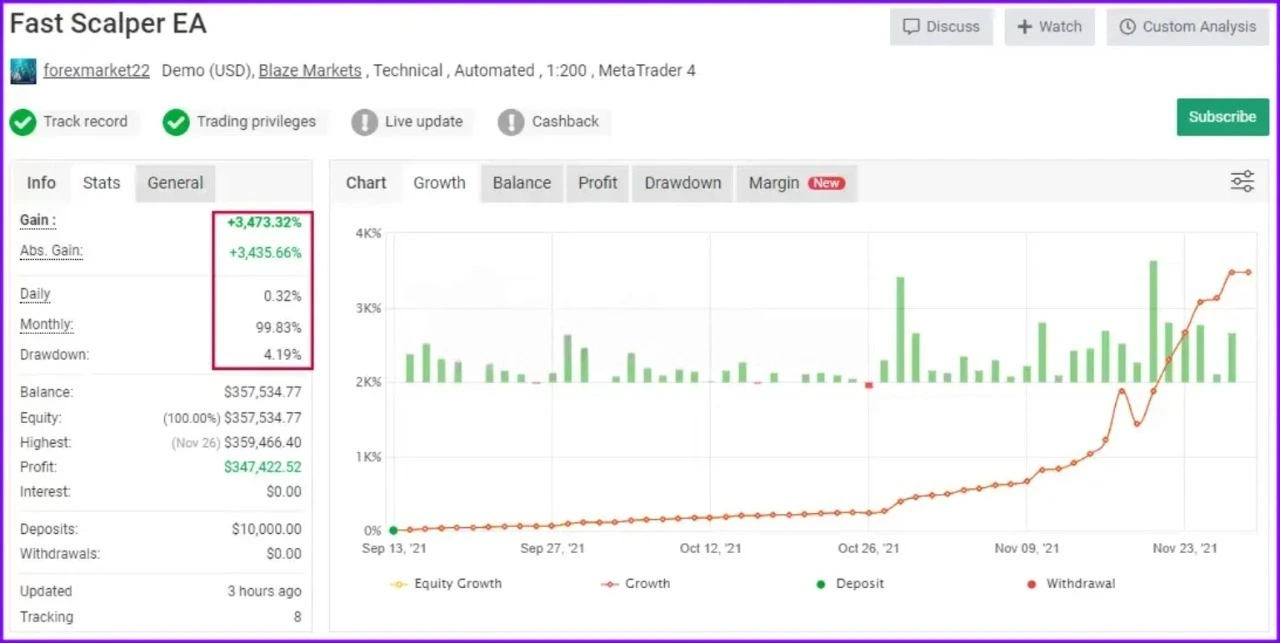The image size is (1280, 643).
Task: Toggle the Deposit legend marker
Action: [x=850, y=583]
